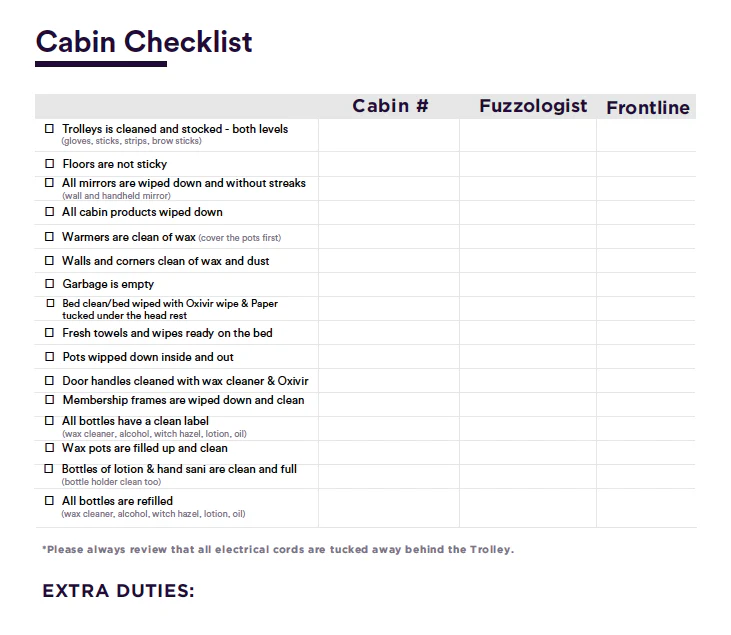Click the 'Cabin #' column header
The width and height of the screenshot is (731, 635).
pos(390,106)
